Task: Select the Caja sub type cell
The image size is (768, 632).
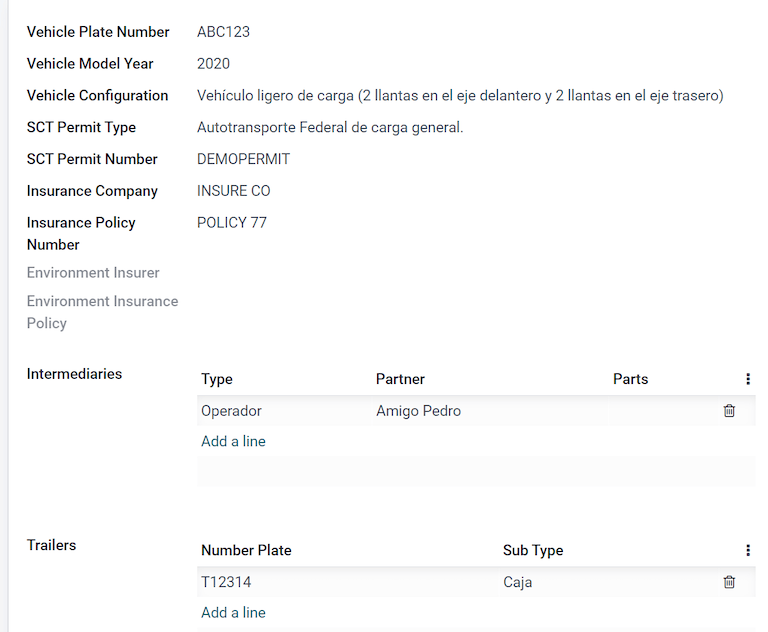Action: tap(600, 582)
